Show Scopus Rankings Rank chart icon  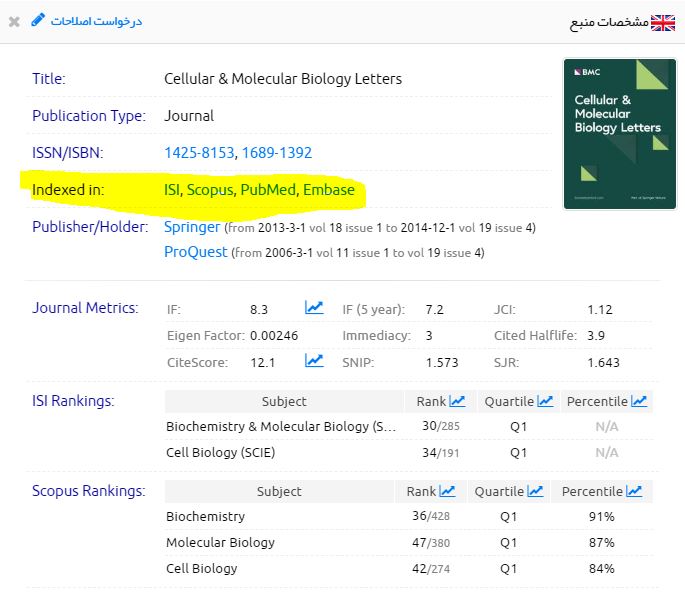click(447, 491)
